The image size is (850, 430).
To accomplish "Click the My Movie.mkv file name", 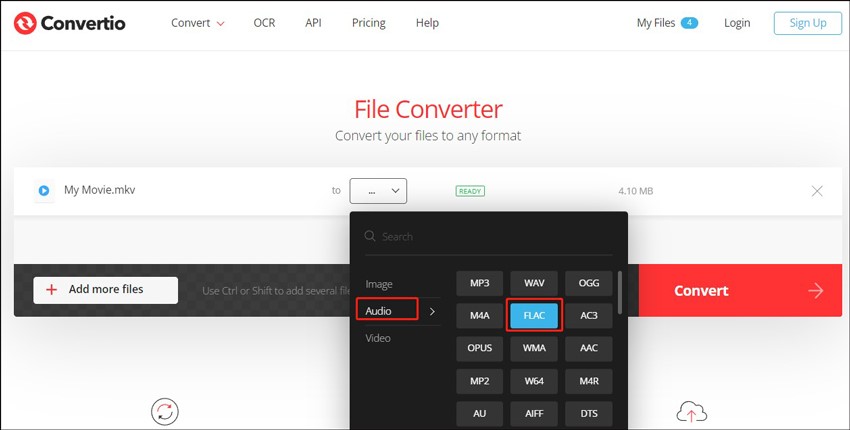I will (100, 190).
